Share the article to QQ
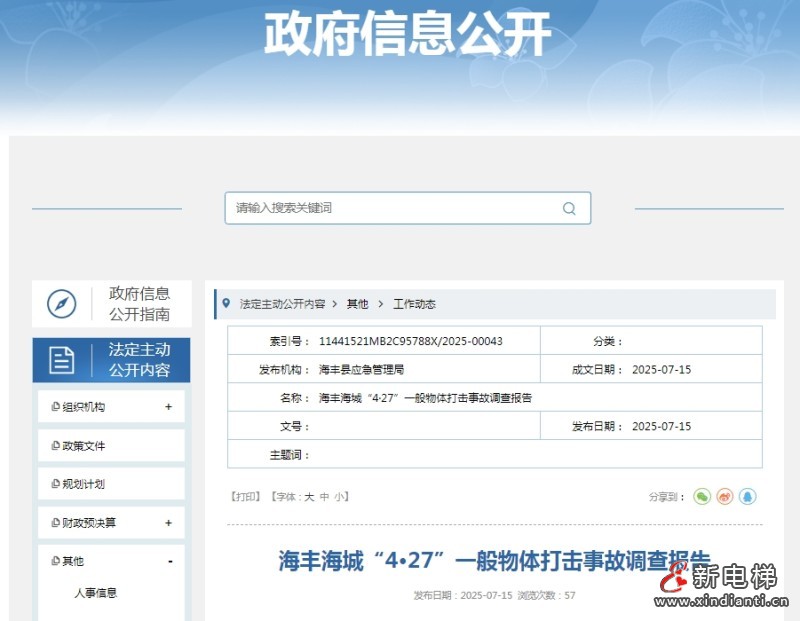Image resolution: width=800 pixels, height=621 pixels. coord(749,496)
